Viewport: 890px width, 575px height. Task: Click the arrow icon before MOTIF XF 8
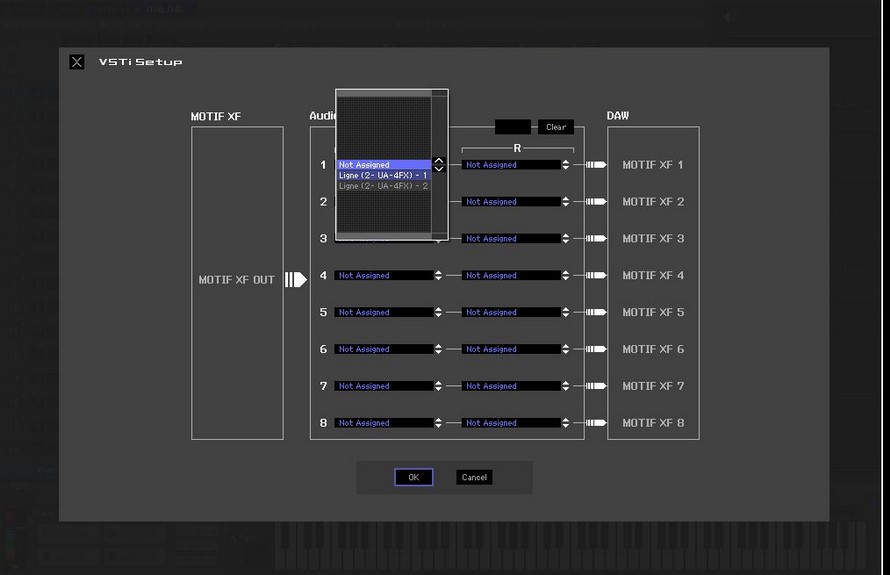point(596,423)
